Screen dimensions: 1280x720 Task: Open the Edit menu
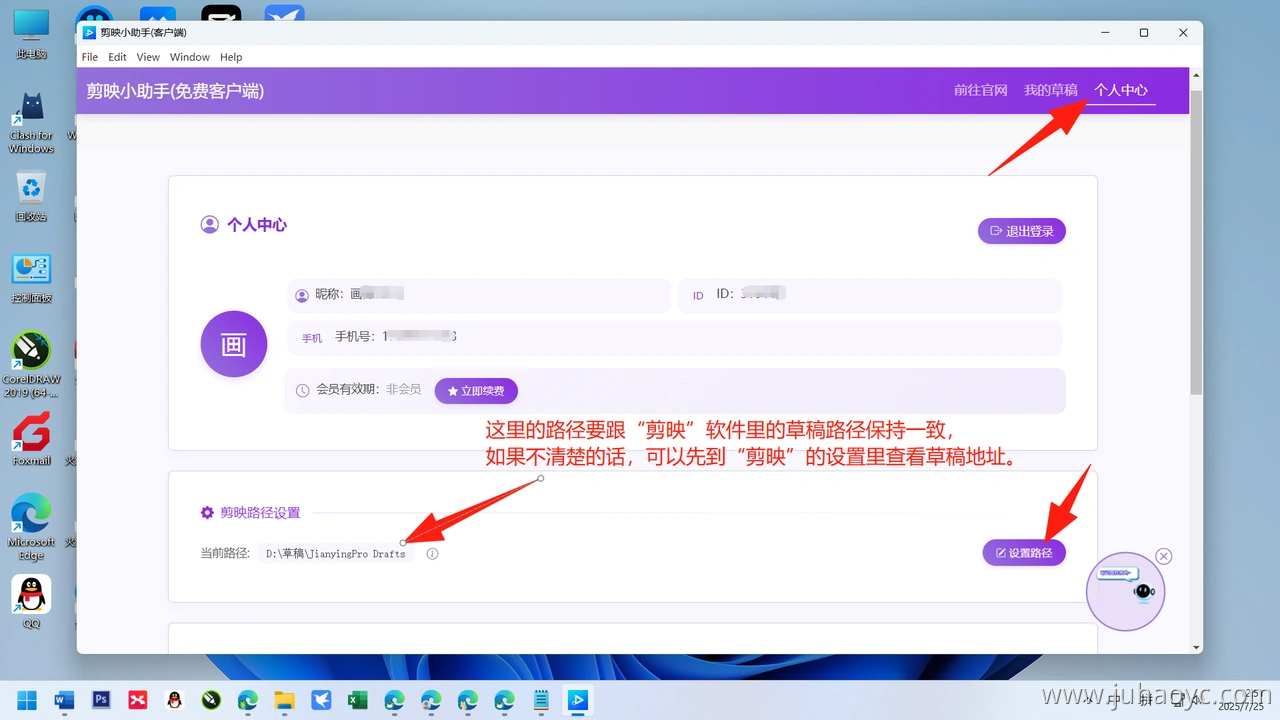coord(117,57)
